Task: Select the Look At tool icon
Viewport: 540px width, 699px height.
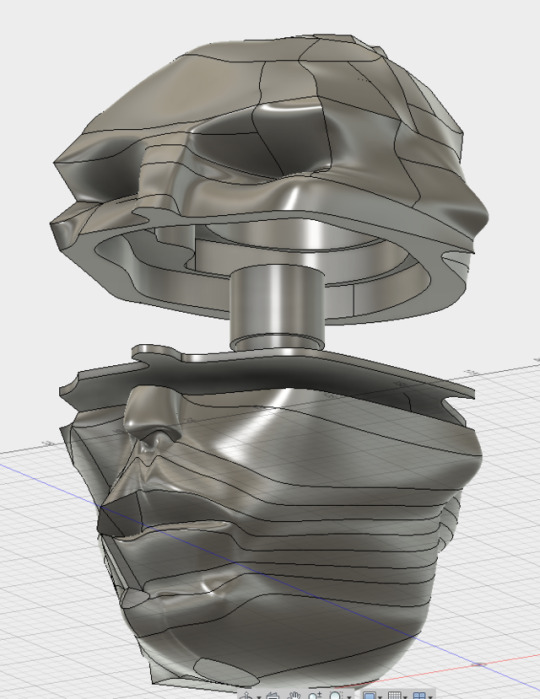Action: tap(272, 695)
